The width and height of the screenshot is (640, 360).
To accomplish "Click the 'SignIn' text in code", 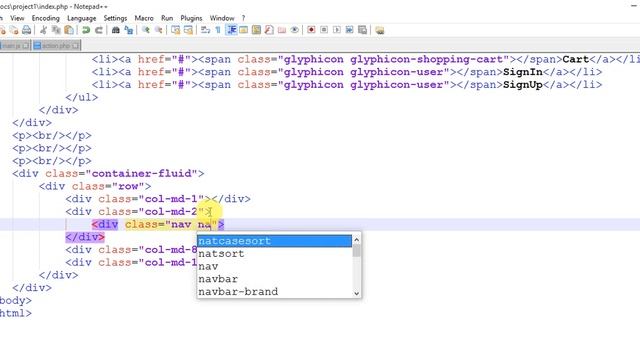I will click(x=522, y=72).
